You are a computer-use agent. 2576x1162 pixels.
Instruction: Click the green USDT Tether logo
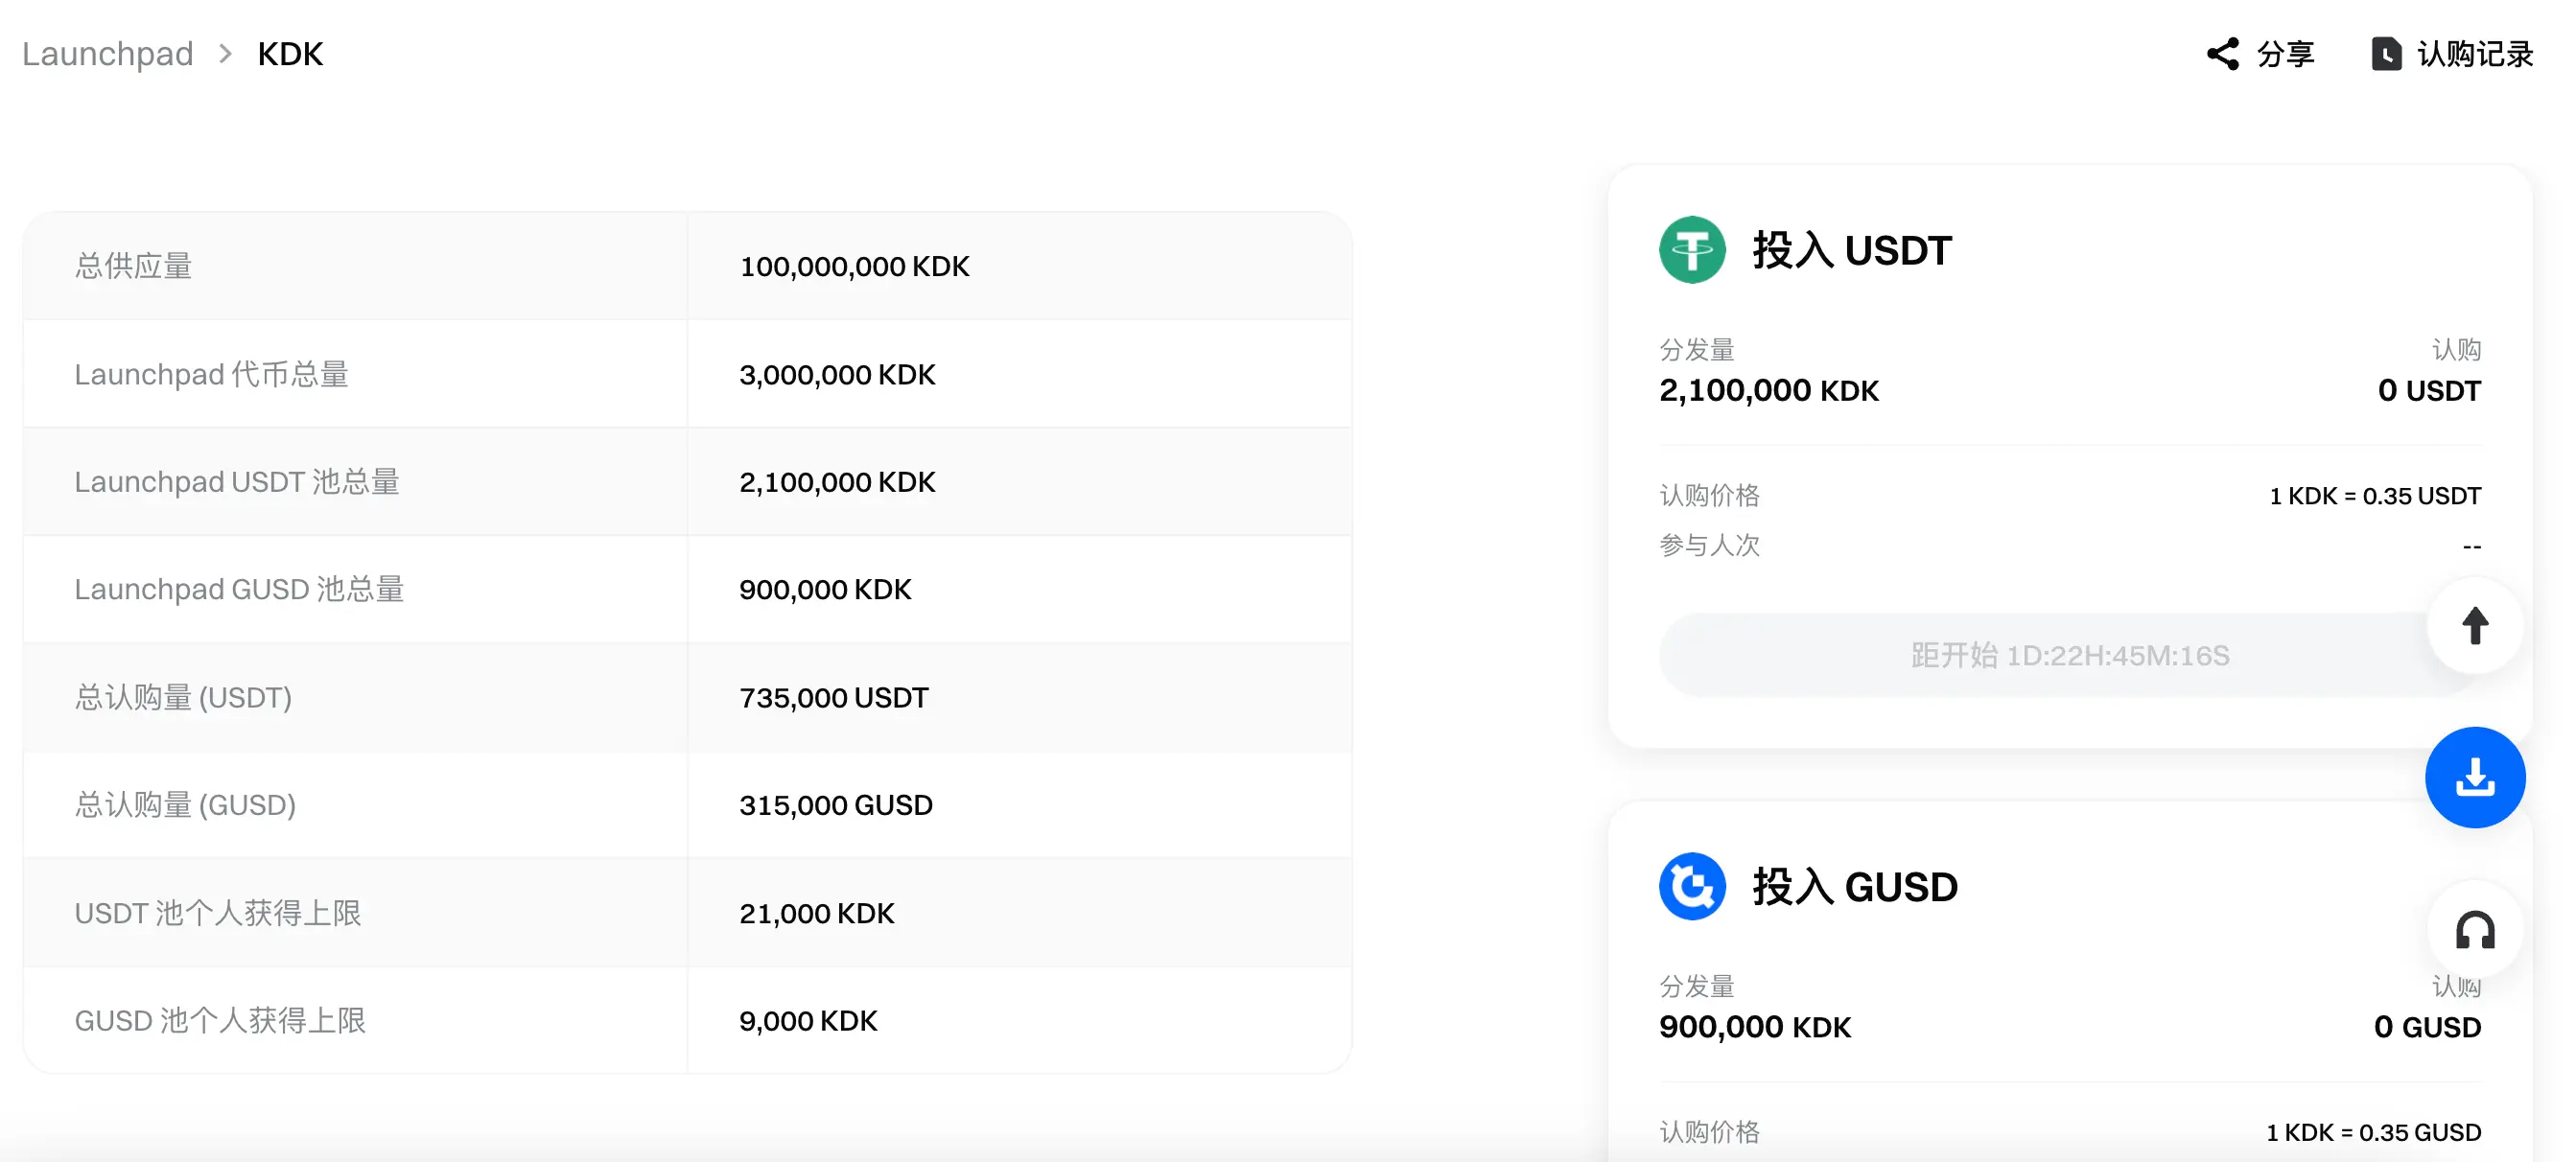[1692, 250]
